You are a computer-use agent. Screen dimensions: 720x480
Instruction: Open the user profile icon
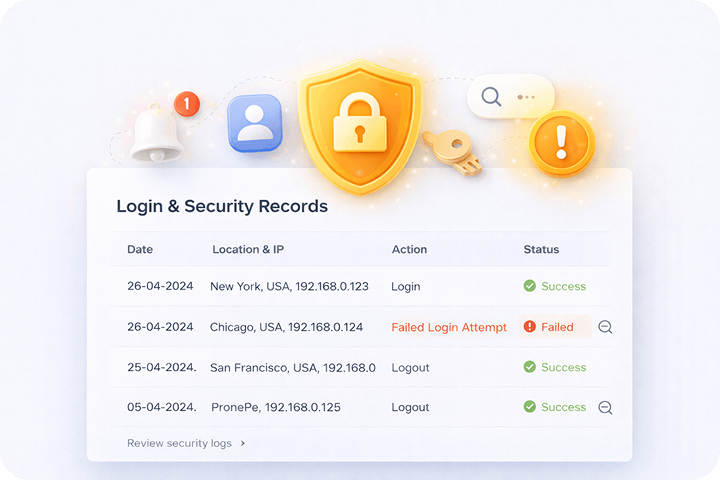click(x=254, y=123)
